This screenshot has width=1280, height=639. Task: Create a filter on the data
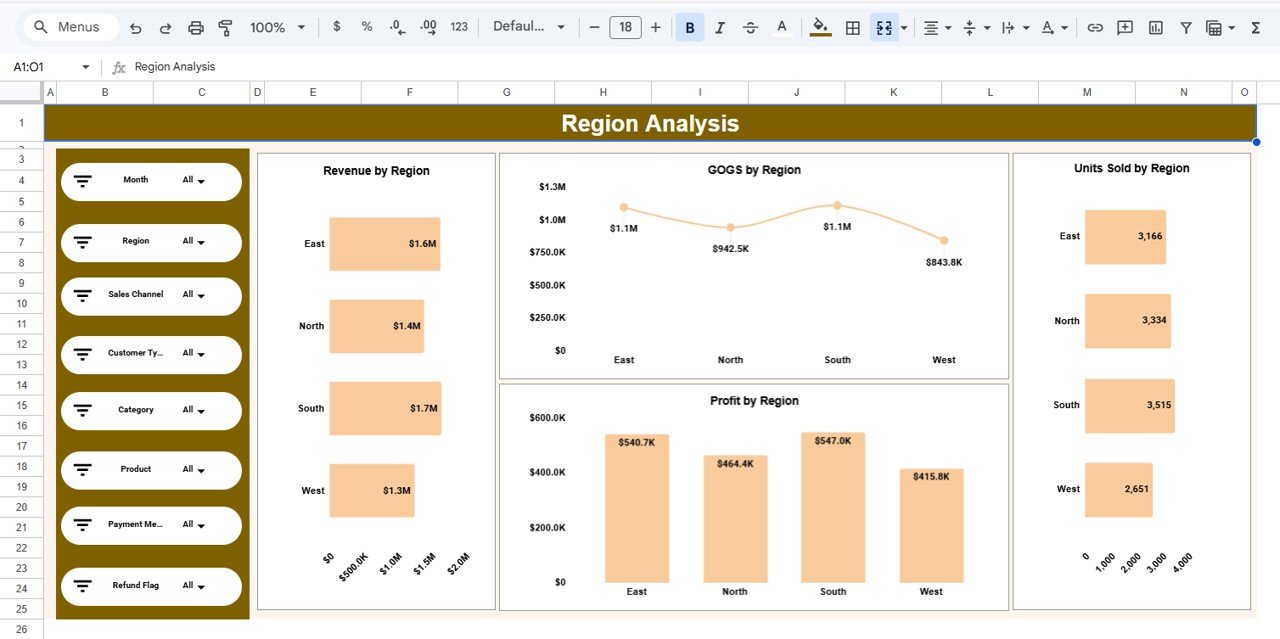[x=1185, y=27]
